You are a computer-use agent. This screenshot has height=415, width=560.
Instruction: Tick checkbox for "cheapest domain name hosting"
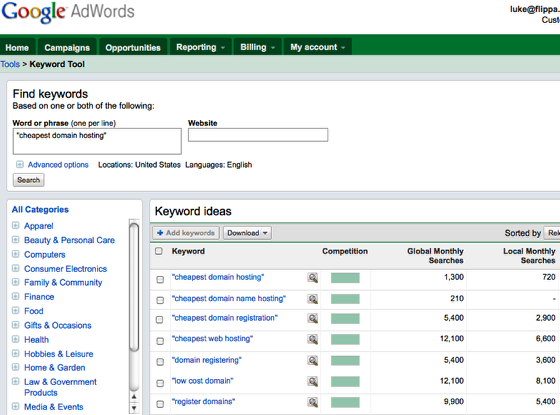(160, 300)
